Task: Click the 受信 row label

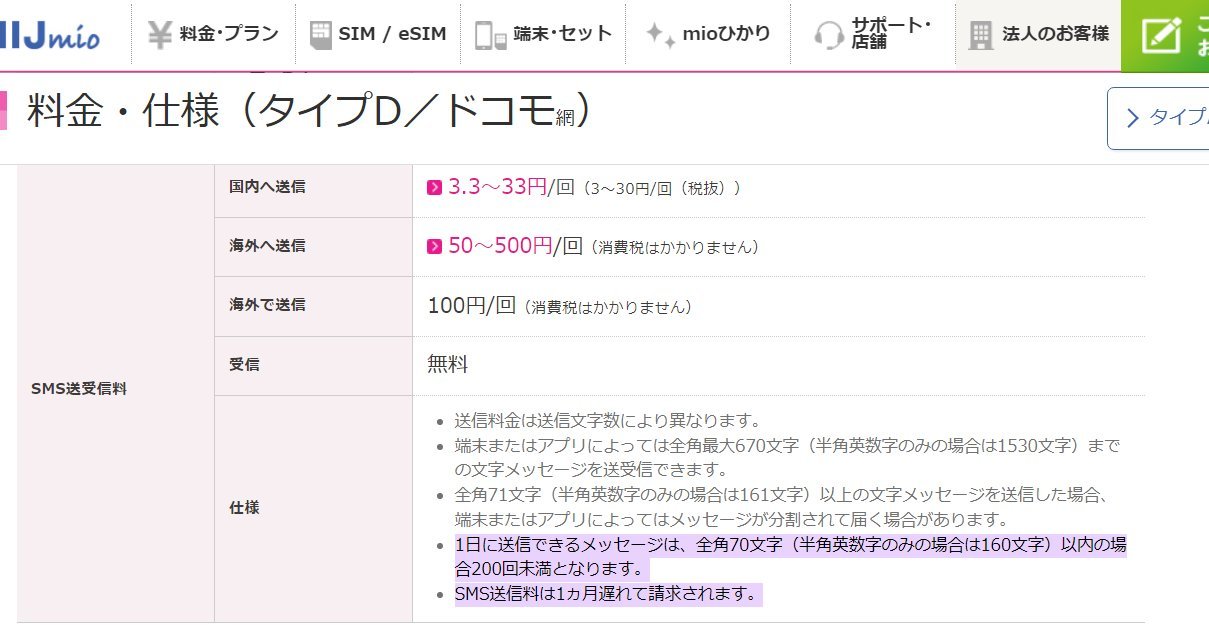Action: tap(244, 365)
